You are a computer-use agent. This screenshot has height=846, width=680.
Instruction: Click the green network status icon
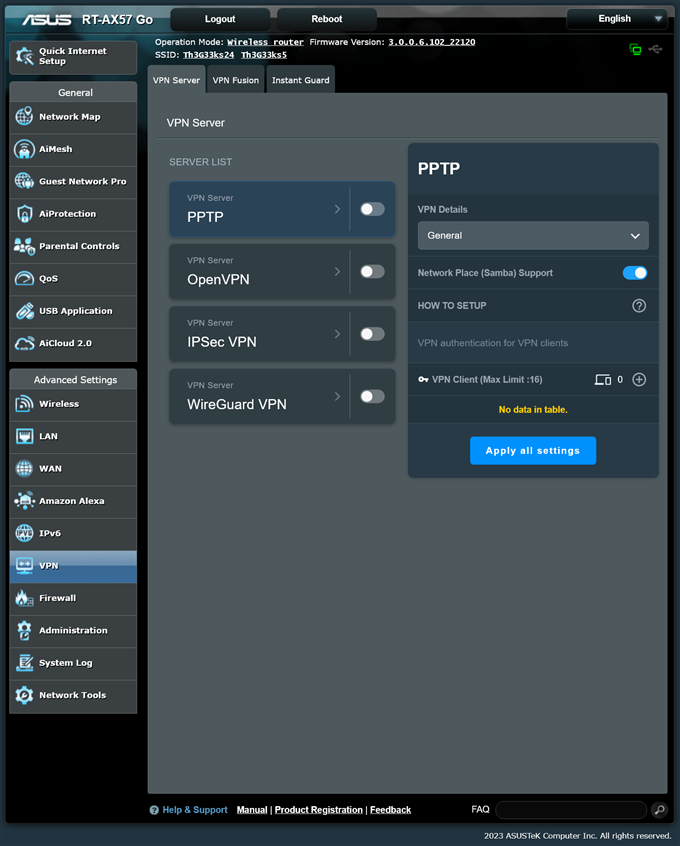(635, 50)
